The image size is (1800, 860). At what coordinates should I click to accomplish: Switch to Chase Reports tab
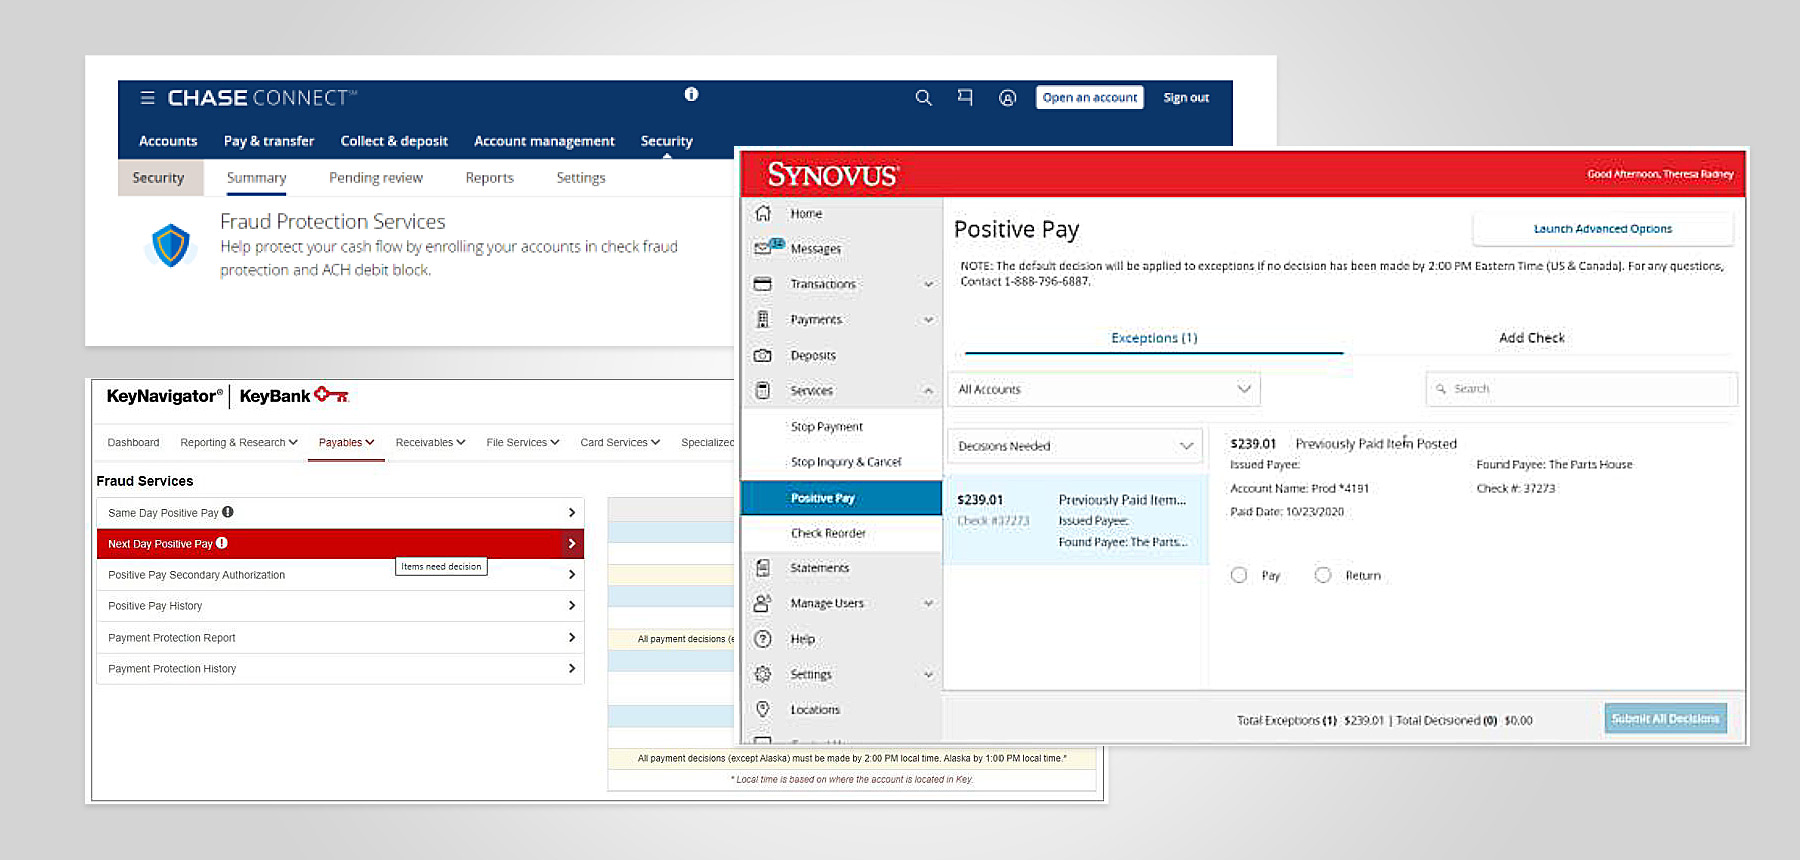(x=489, y=178)
